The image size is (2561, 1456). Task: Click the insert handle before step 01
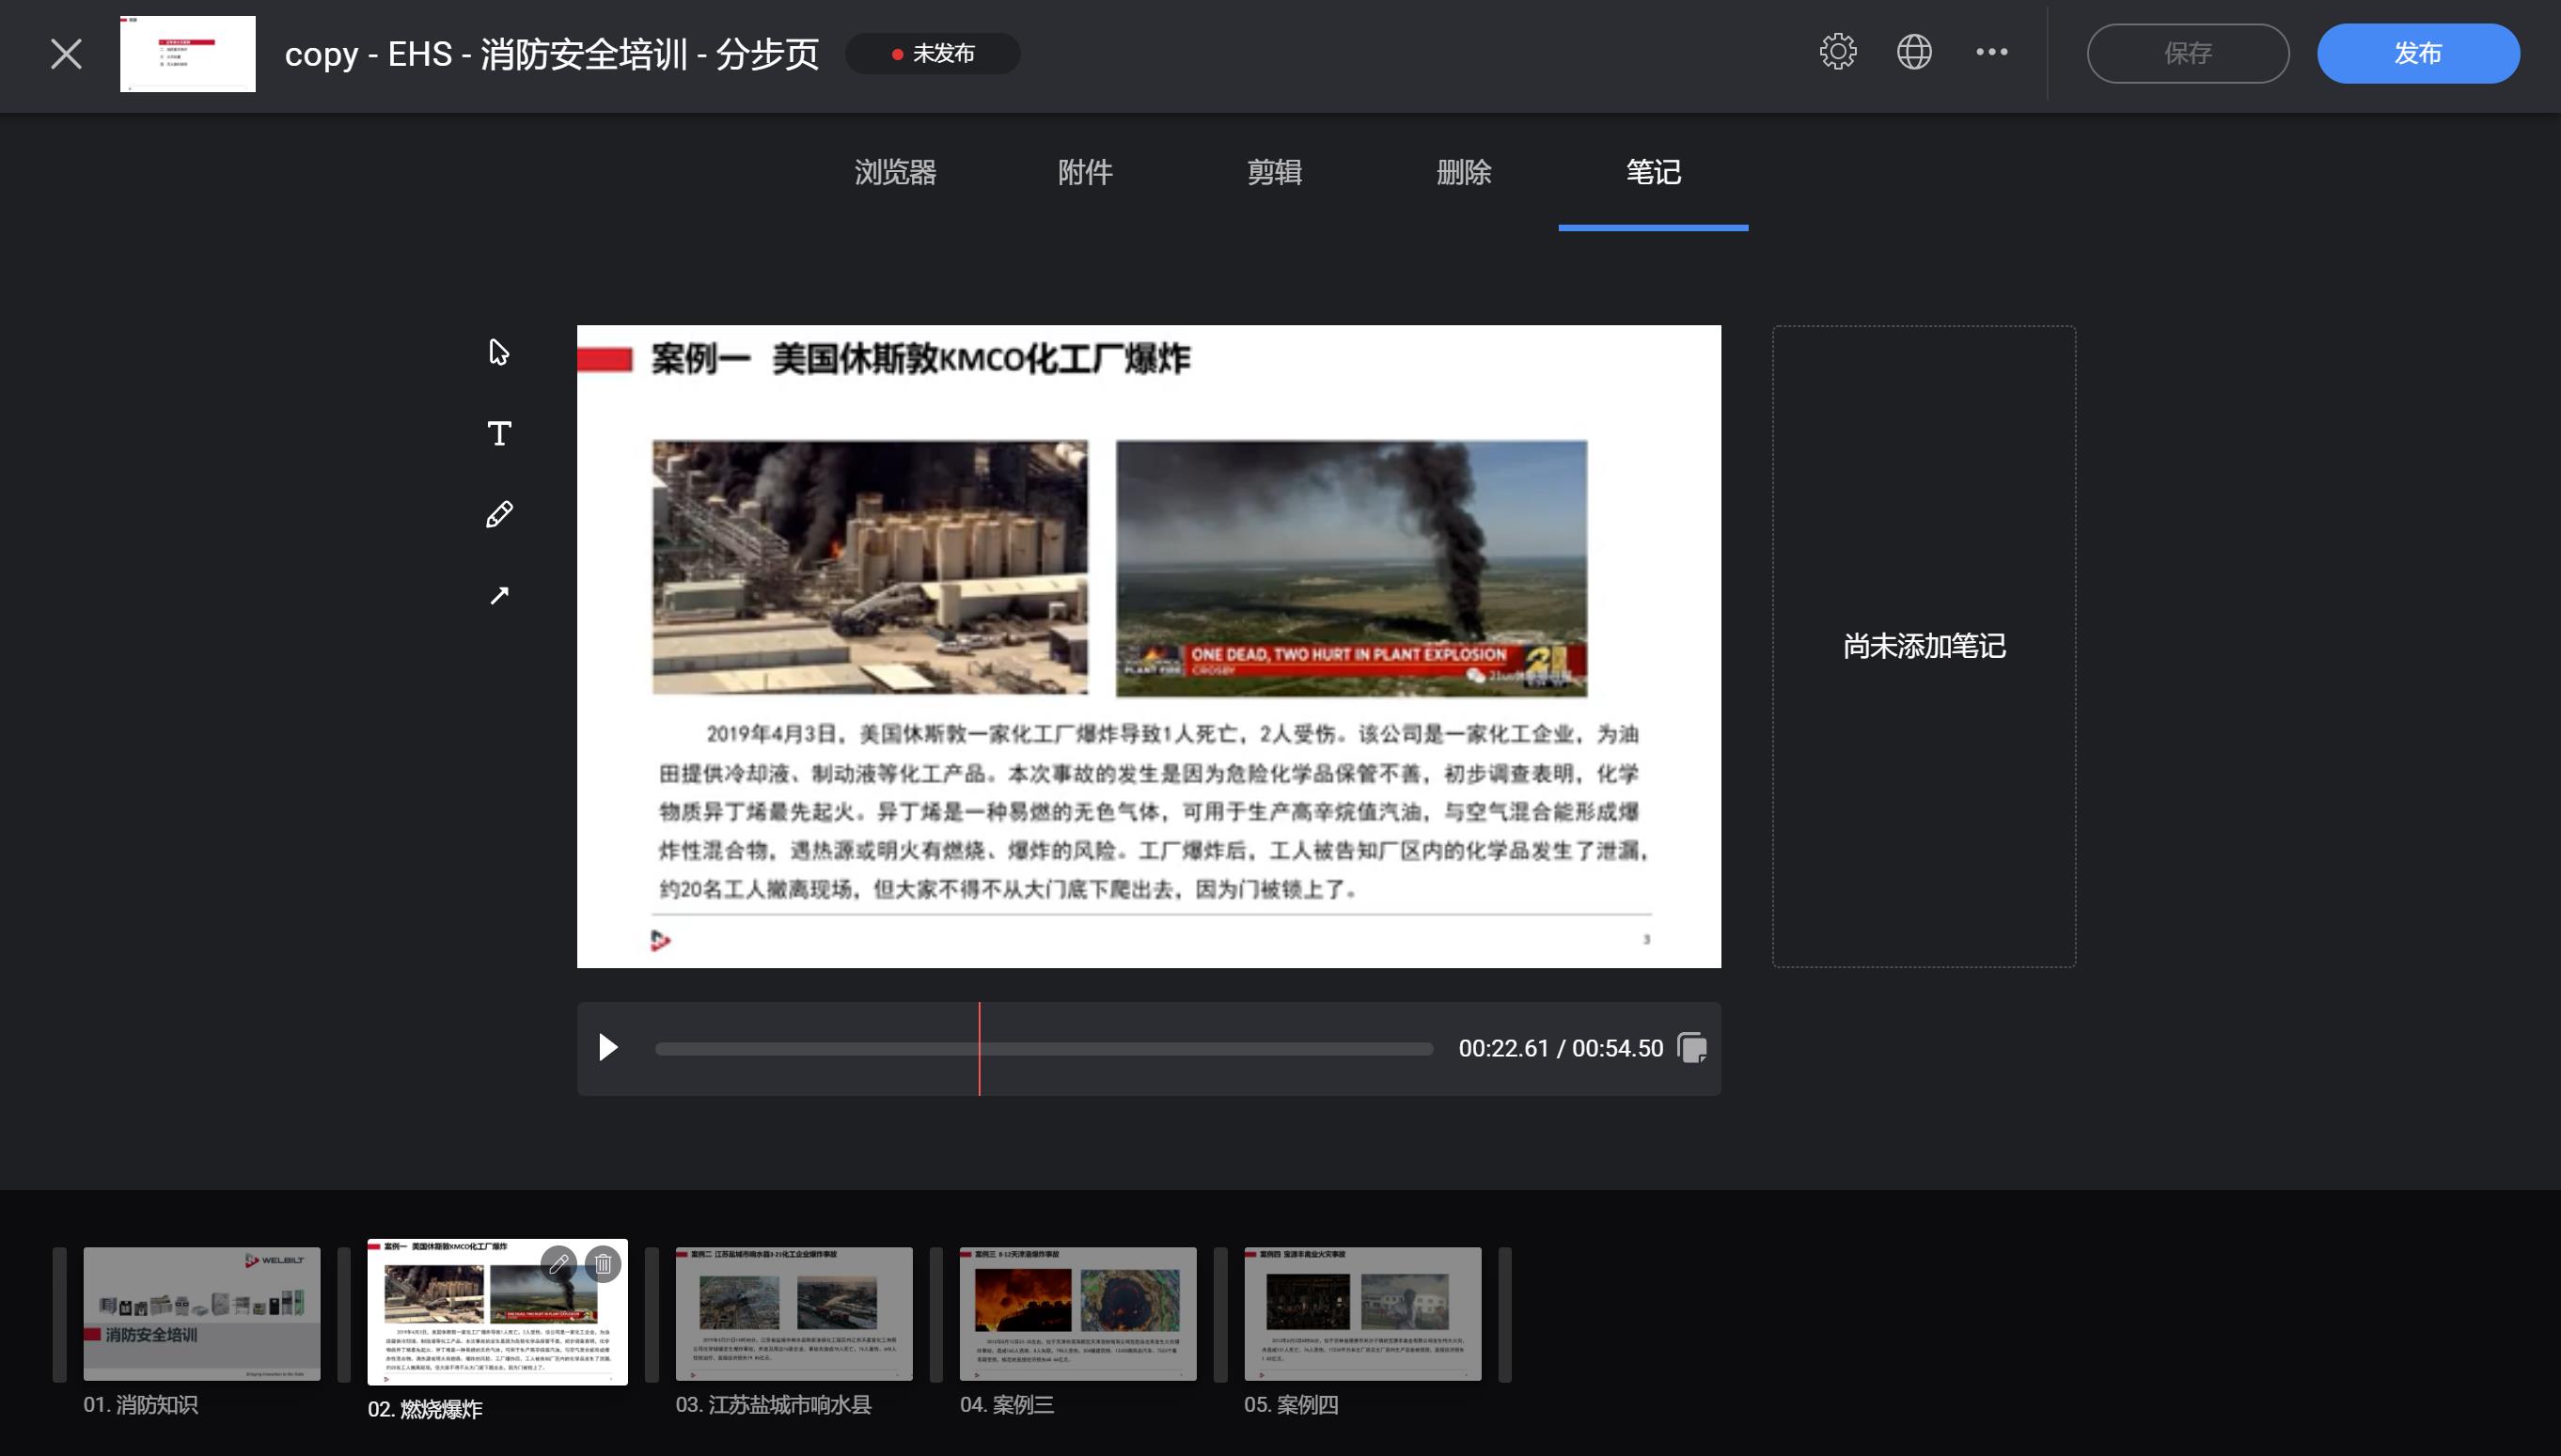coord(60,1314)
